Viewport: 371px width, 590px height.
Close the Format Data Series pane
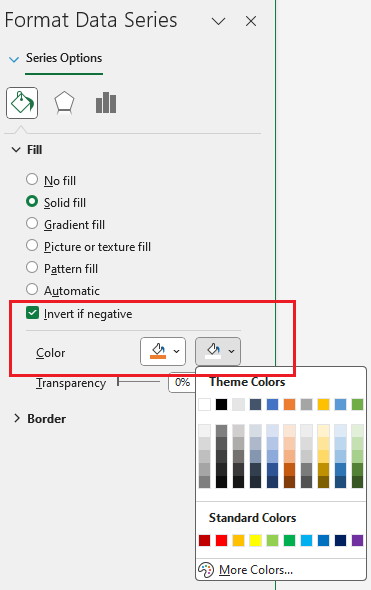pyautogui.click(x=251, y=21)
